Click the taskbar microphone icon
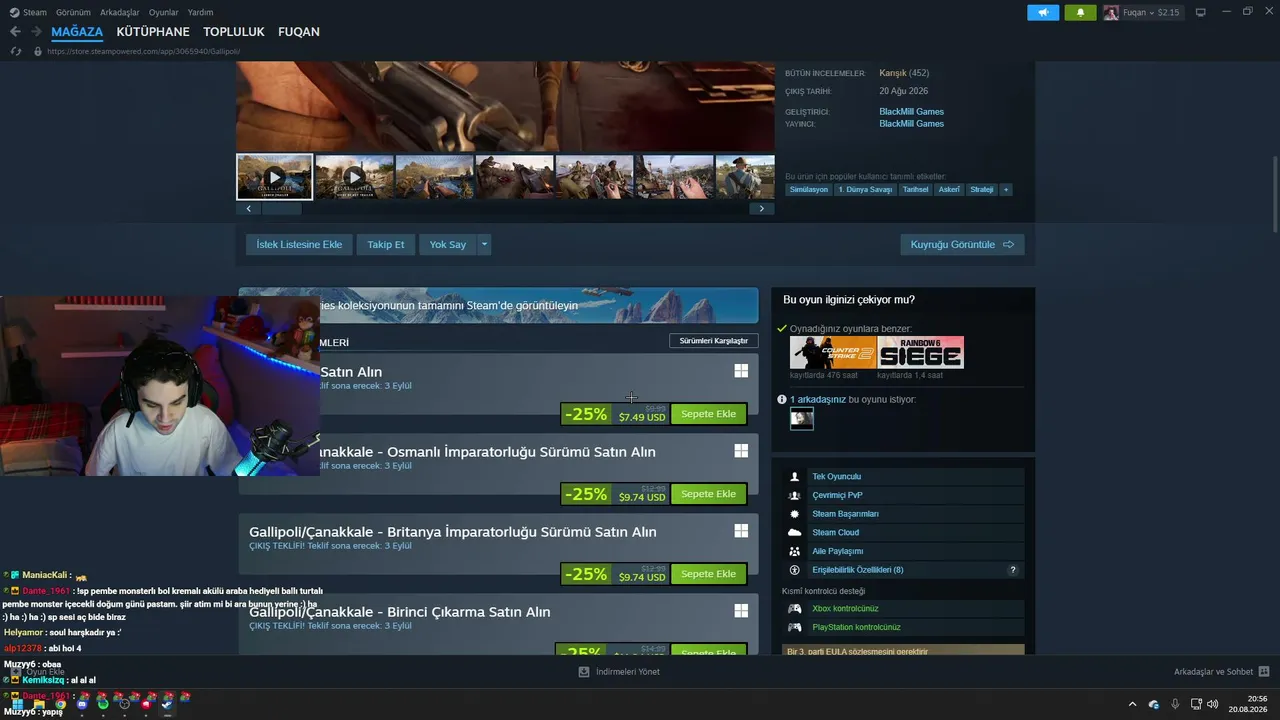The width and height of the screenshot is (1280, 720). [x=1175, y=704]
